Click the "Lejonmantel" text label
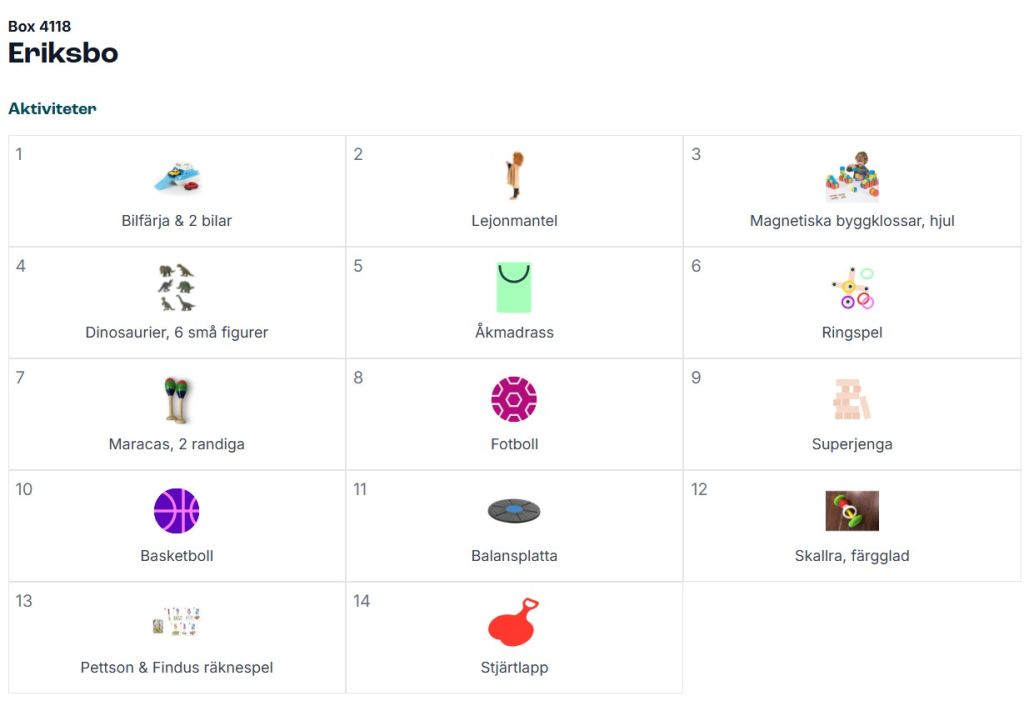1024x706 pixels. tap(514, 221)
